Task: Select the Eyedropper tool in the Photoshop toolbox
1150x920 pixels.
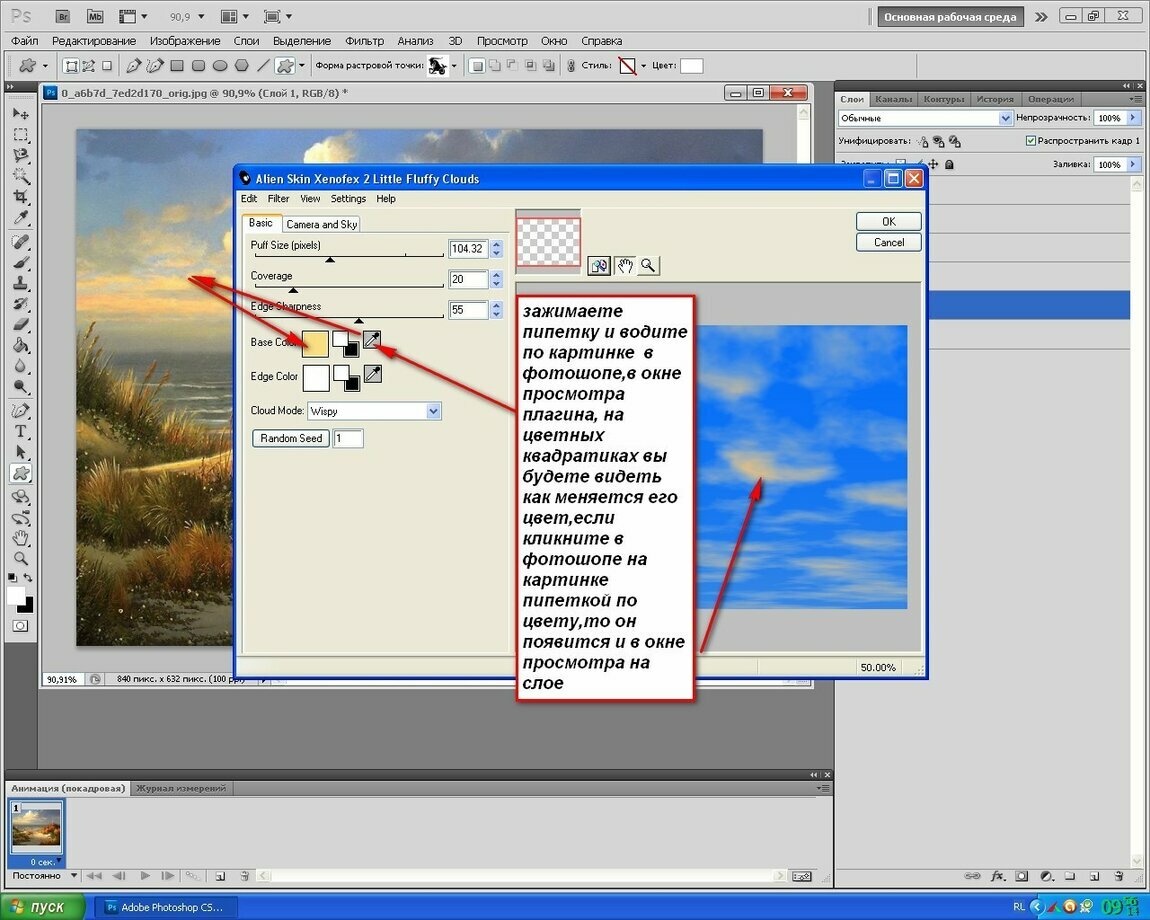Action: point(21,217)
